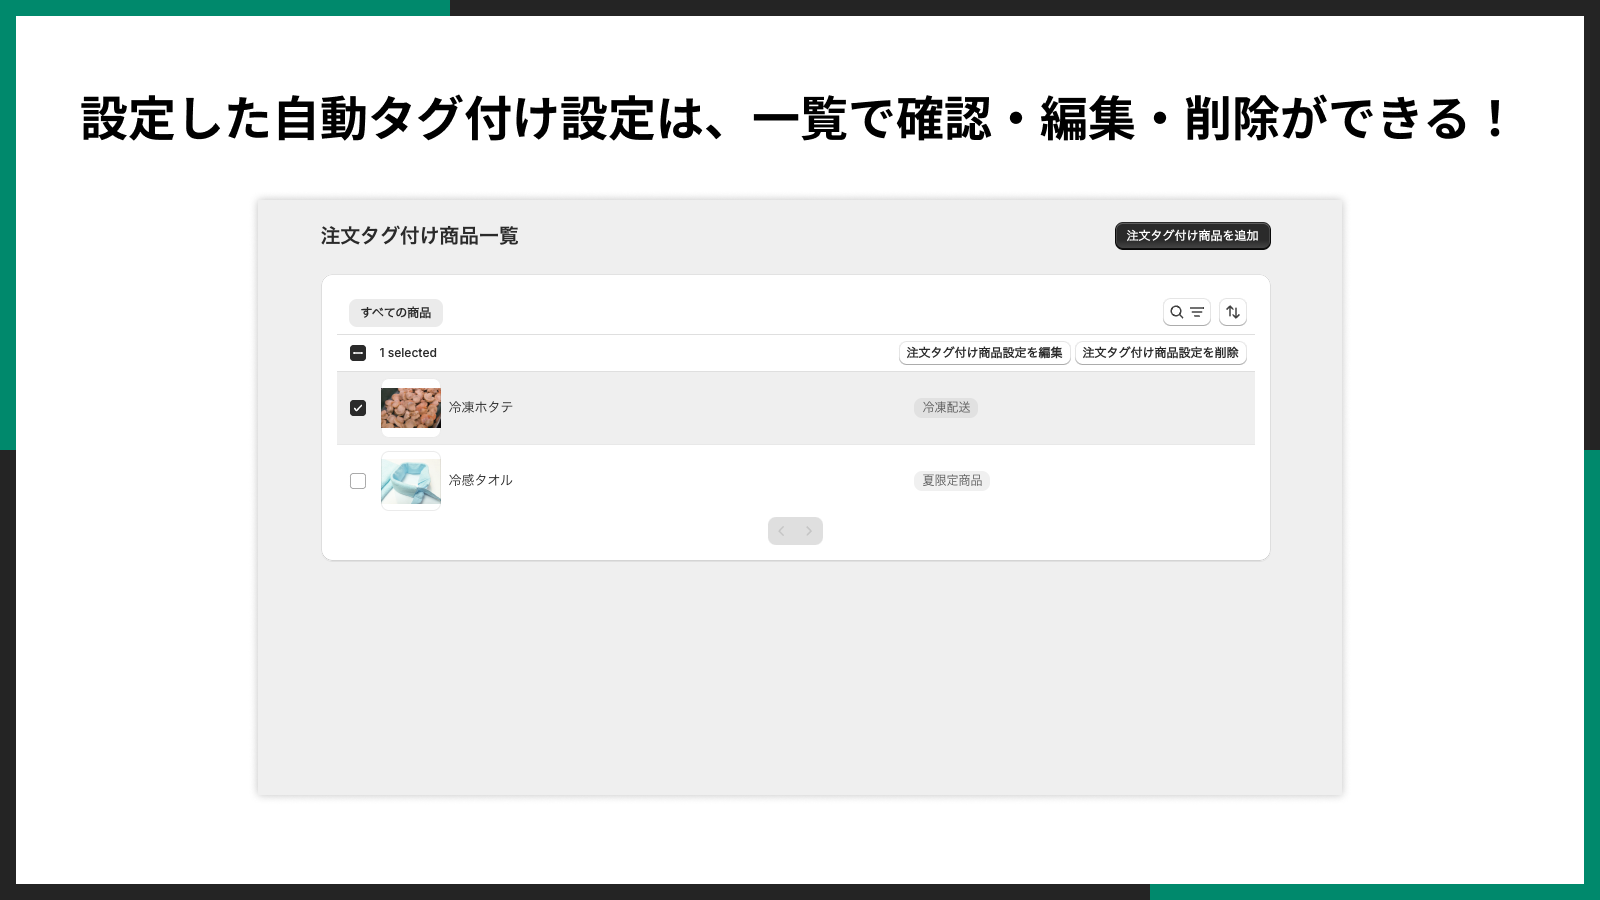Click the select-all checkbox in the header
This screenshot has height=900, width=1600.
358,352
